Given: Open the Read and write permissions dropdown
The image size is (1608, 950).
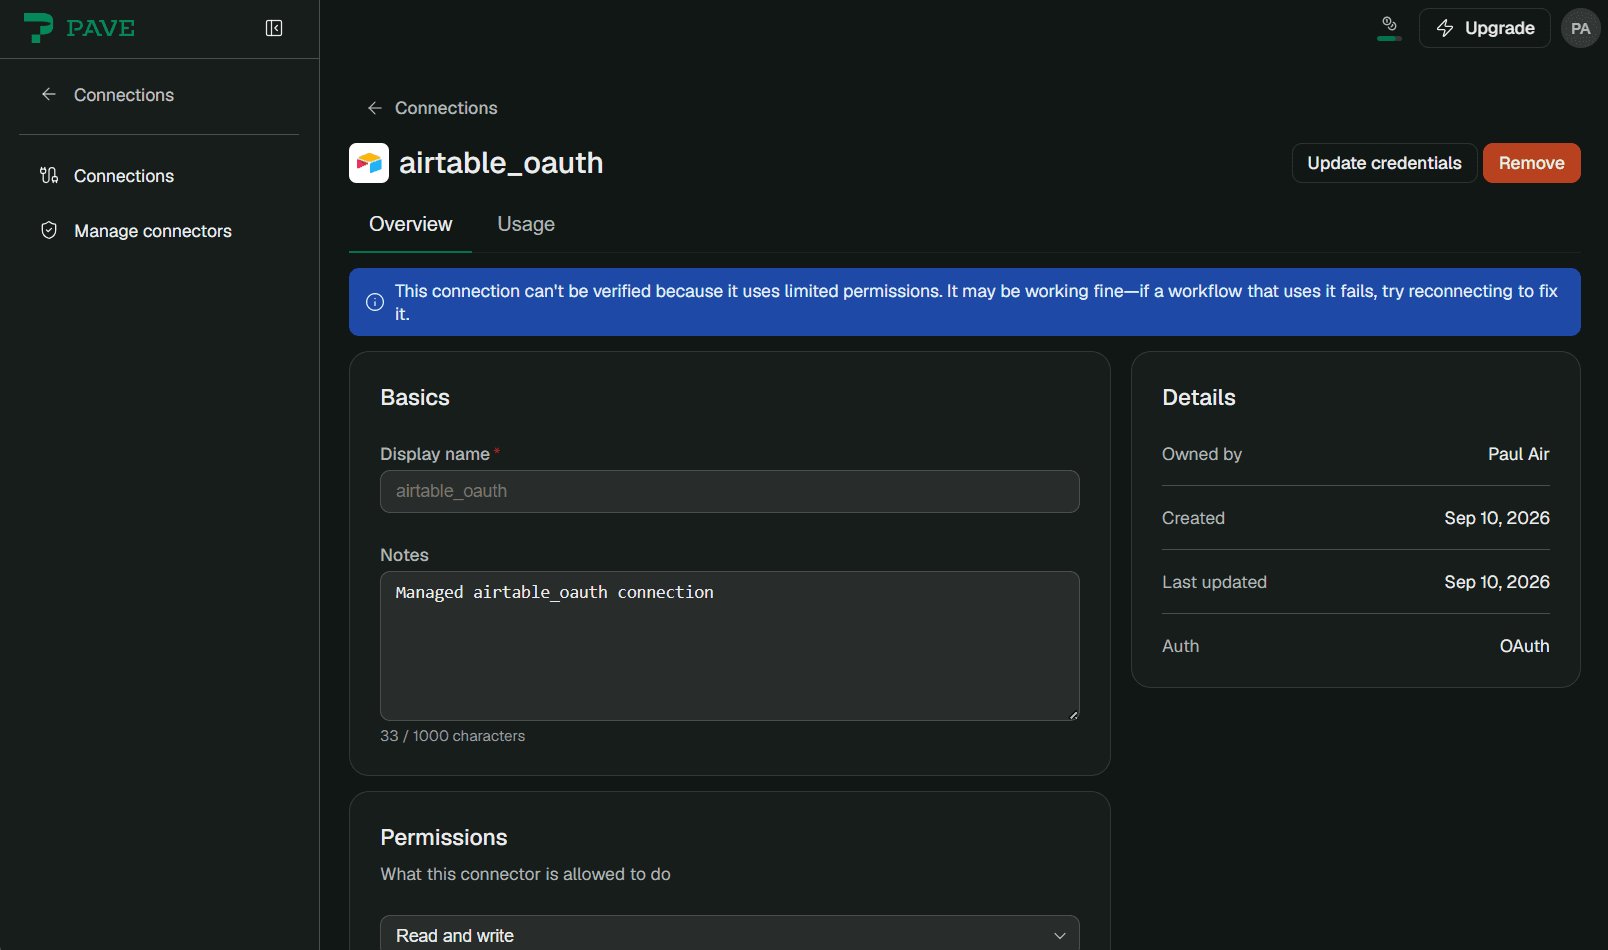Looking at the screenshot, I should tap(730, 935).
